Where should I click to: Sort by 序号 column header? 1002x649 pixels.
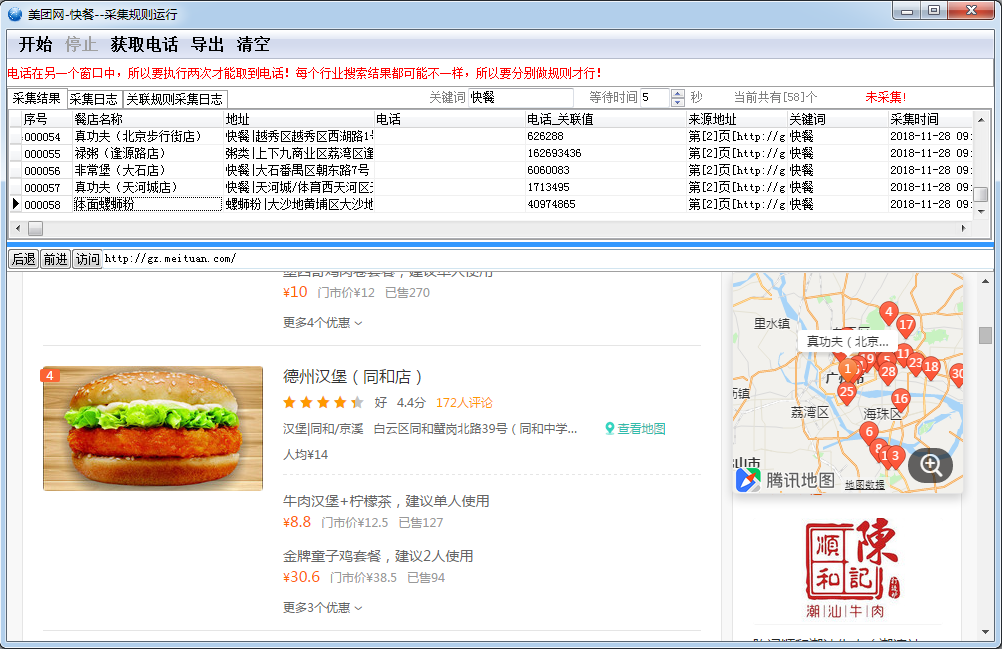pos(46,119)
